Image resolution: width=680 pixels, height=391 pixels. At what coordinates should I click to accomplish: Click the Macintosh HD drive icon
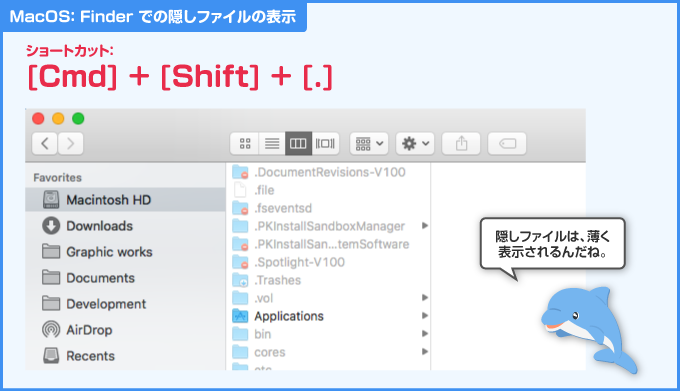tap(51, 200)
